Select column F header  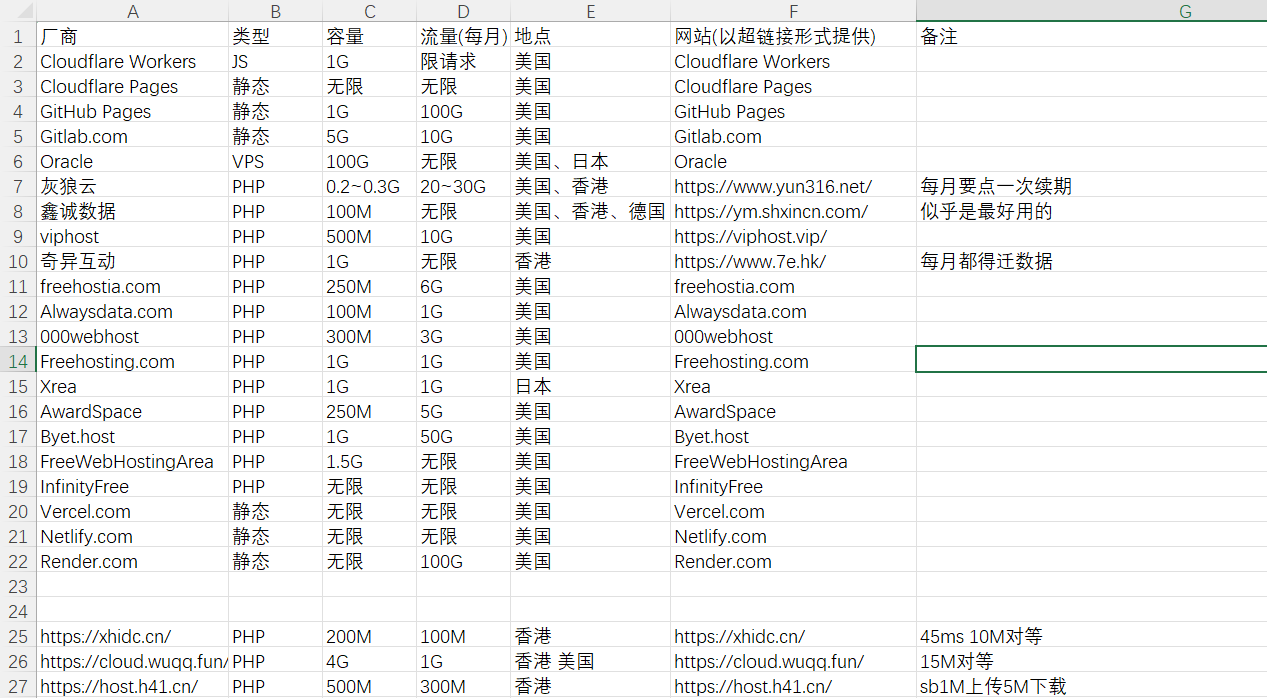point(793,11)
